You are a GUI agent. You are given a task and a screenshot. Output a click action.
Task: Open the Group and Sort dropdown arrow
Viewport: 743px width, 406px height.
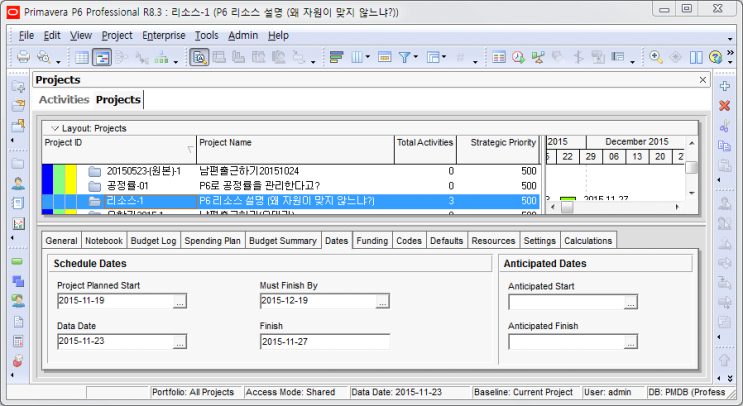444,57
